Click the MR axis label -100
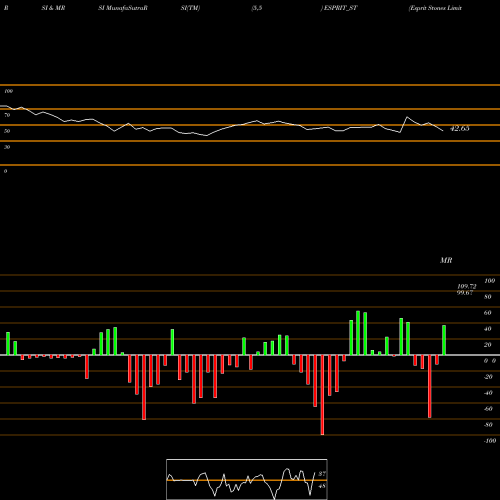 [490, 441]
